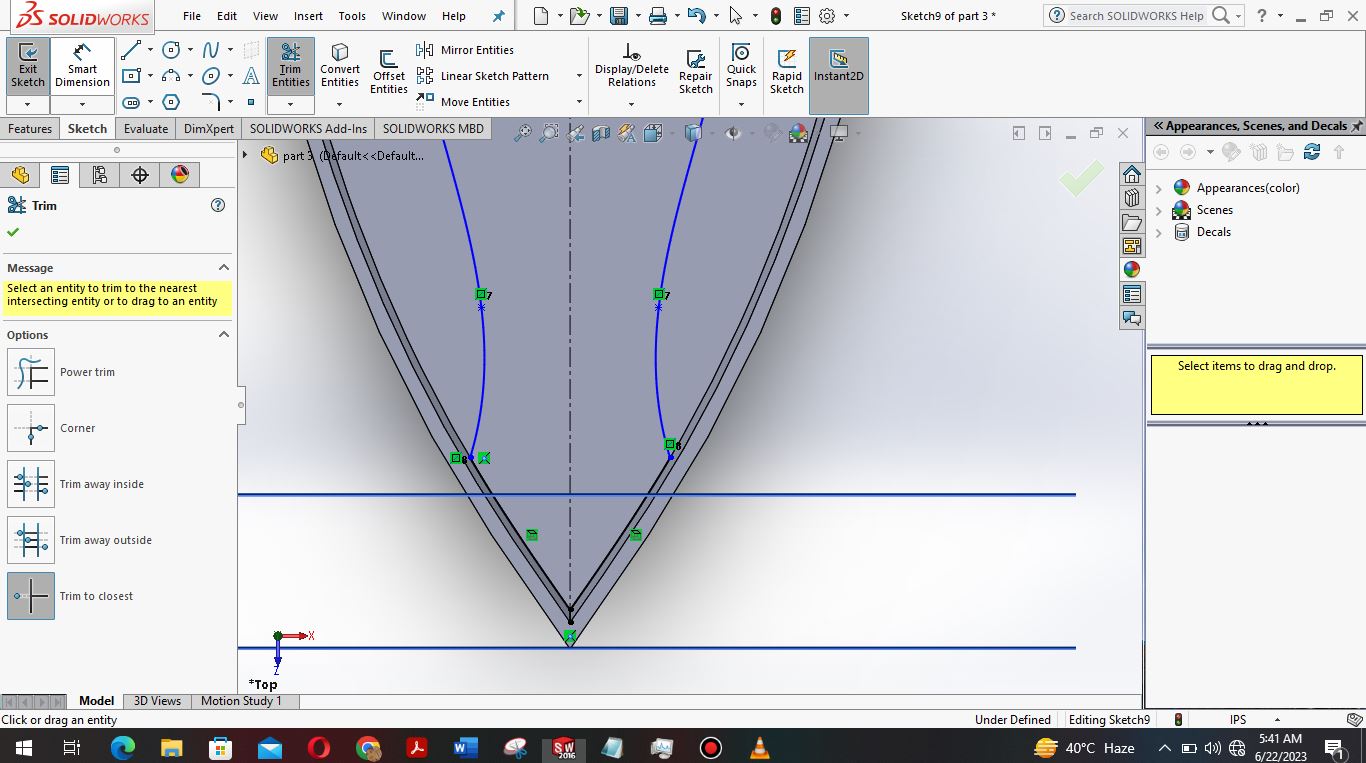The image size is (1366, 763).
Task: Switch to the SOLIDWORKS Add-Ins tab
Action: coord(308,129)
